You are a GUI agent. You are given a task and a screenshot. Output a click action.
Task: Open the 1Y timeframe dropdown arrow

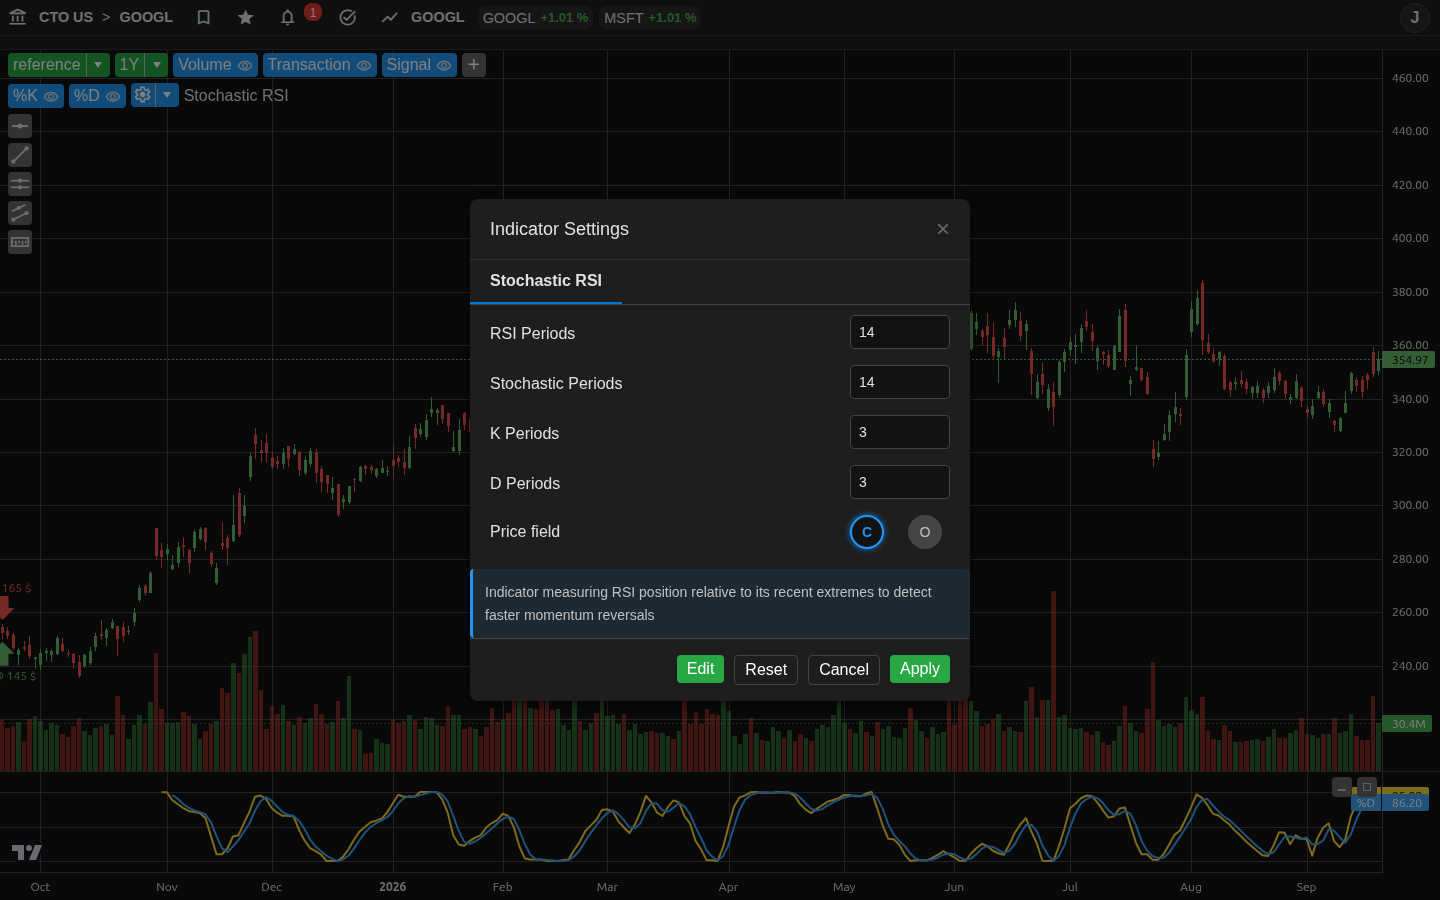tap(157, 65)
